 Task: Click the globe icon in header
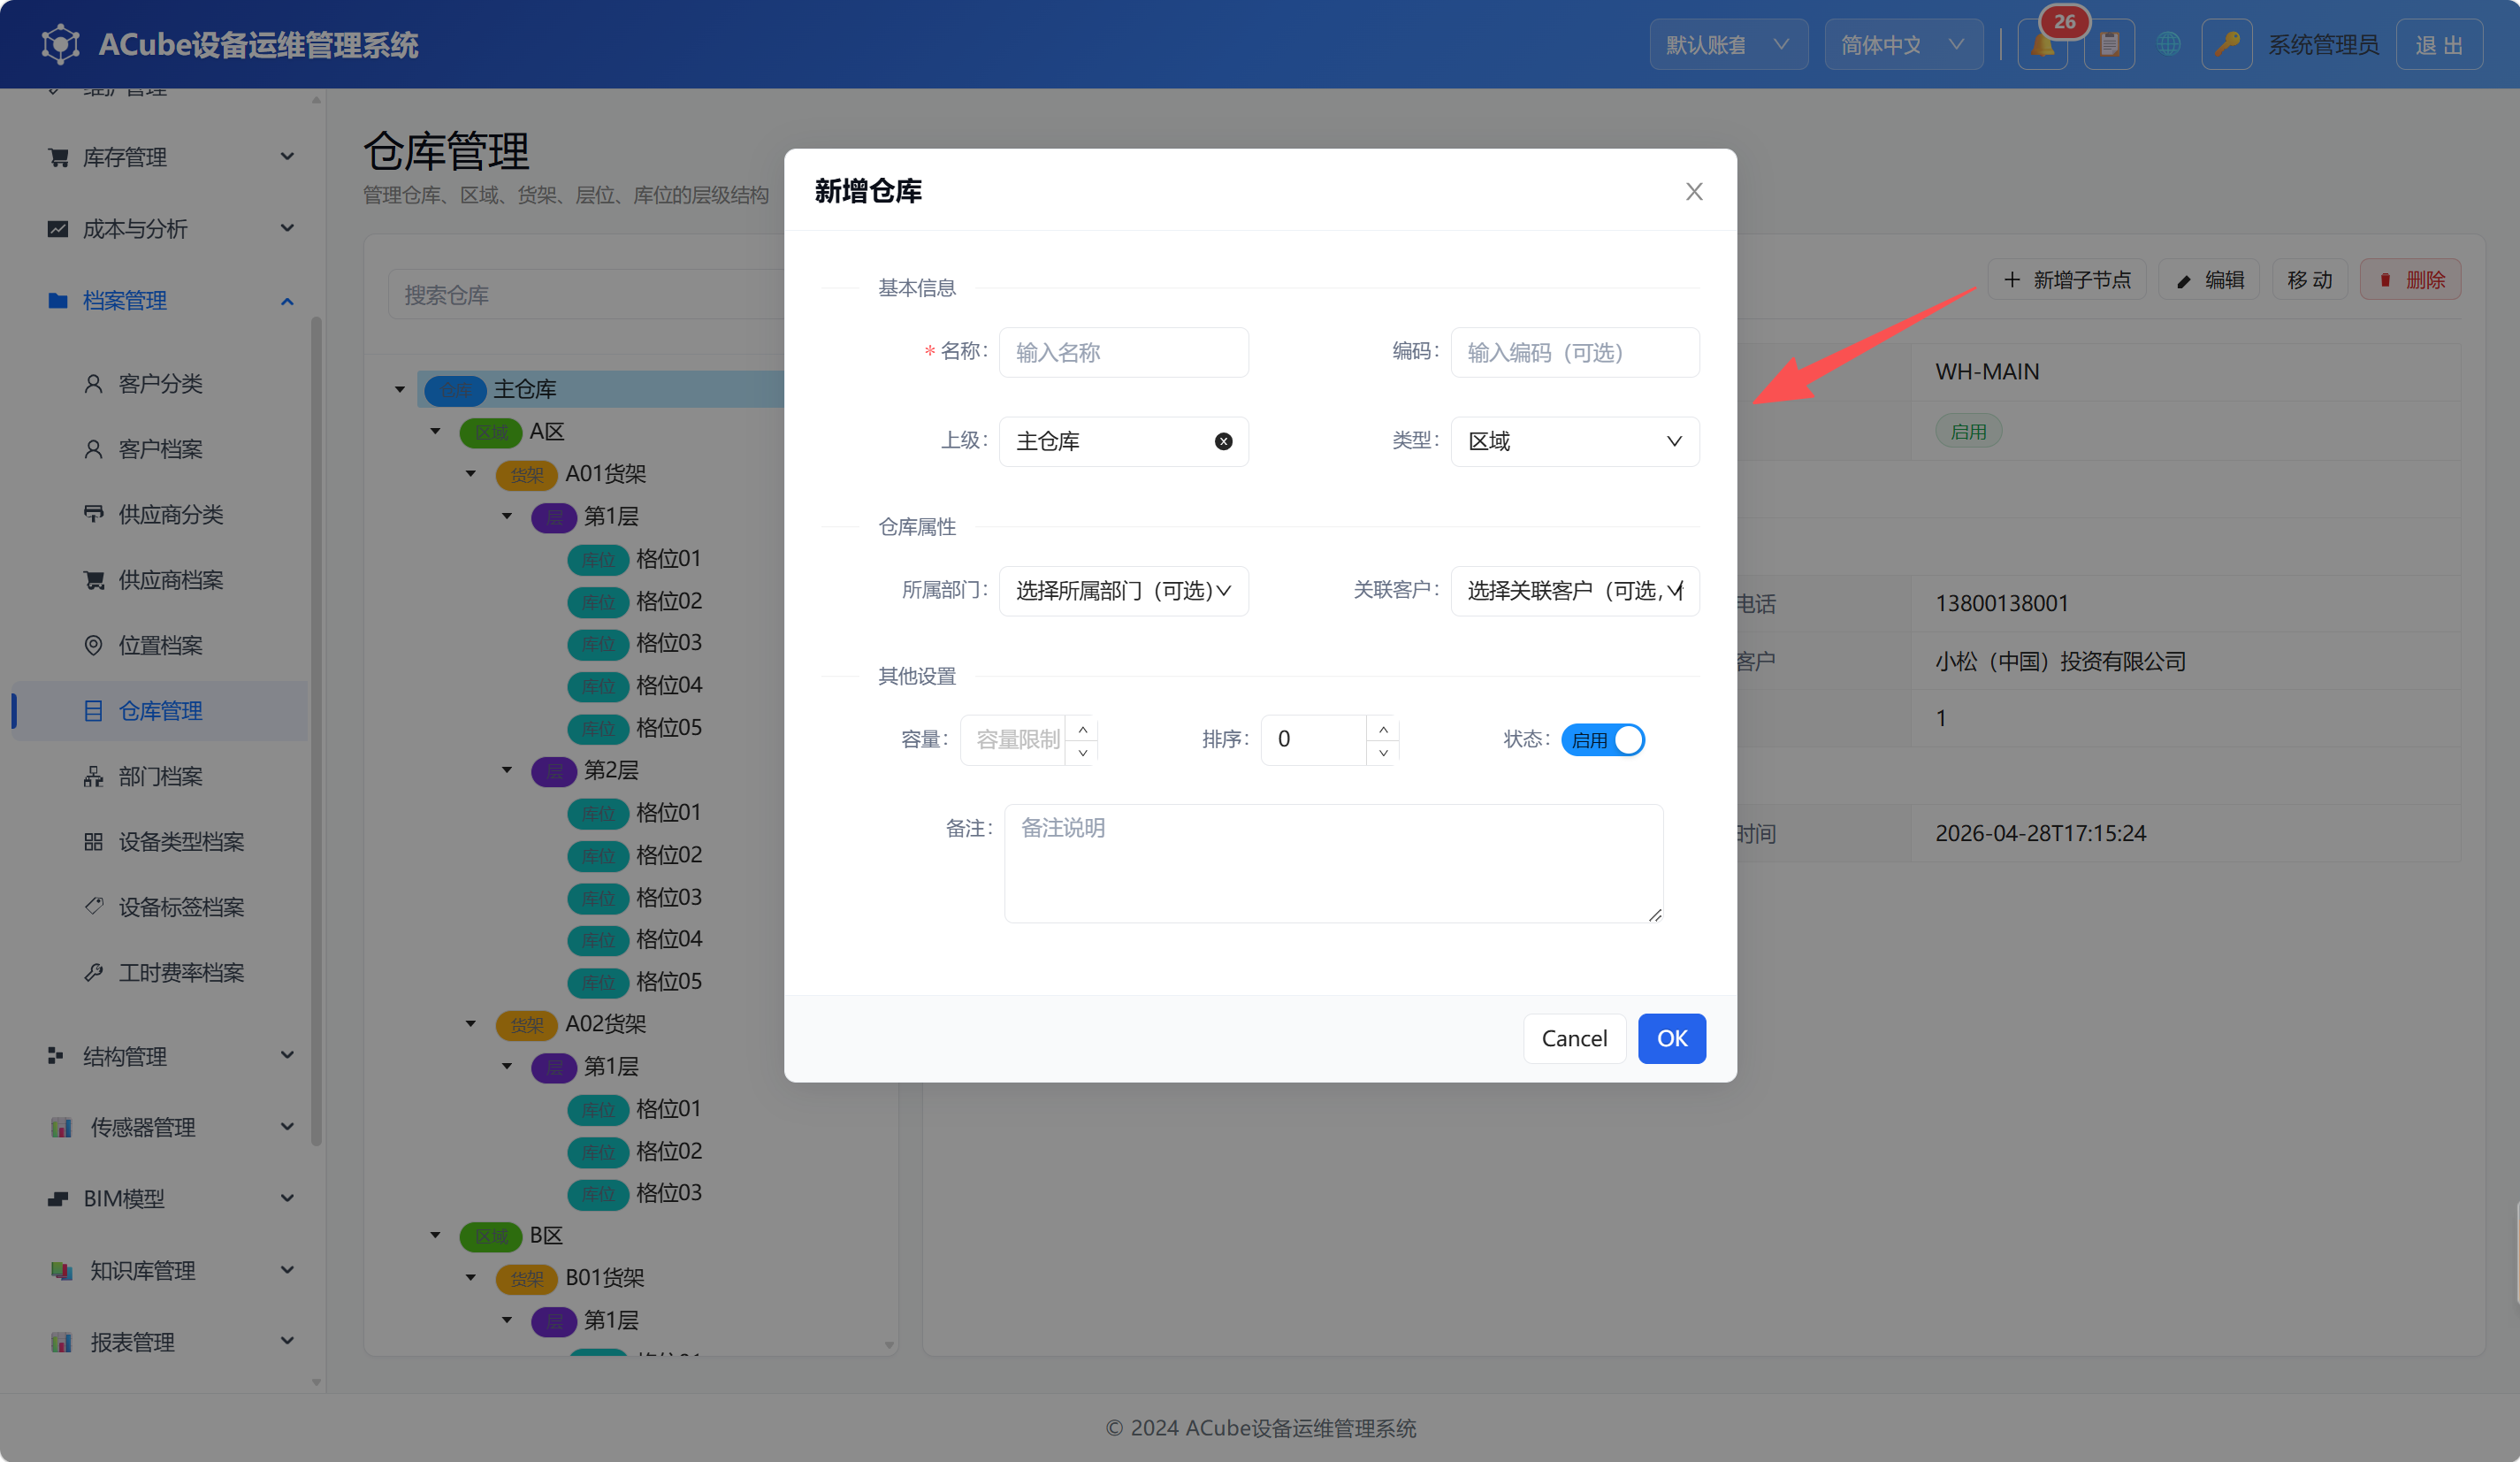pyautogui.click(x=2168, y=45)
